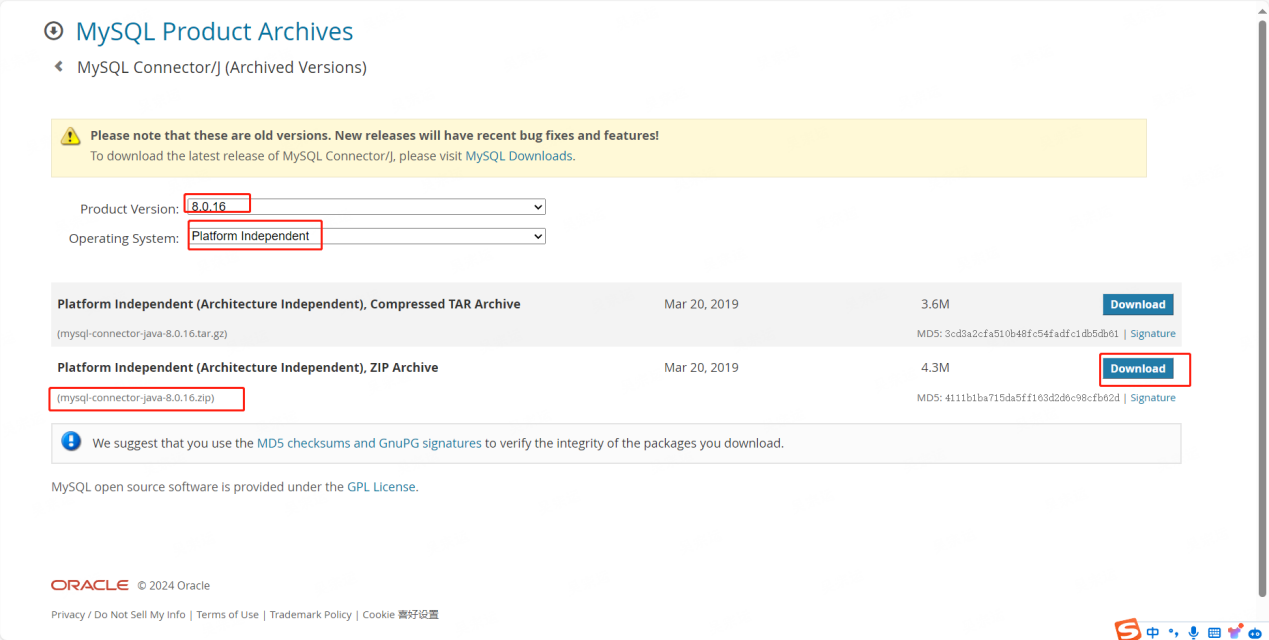Click the MD5 hash of the tar.gz file
1269x640 pixels.
1031,334
